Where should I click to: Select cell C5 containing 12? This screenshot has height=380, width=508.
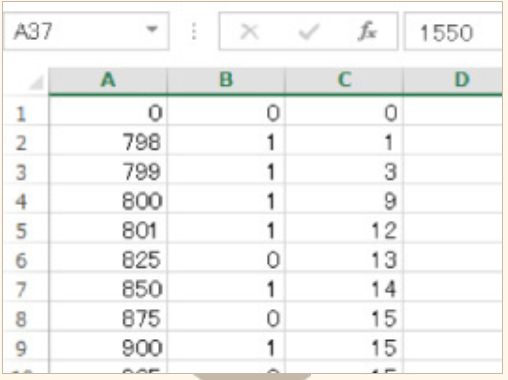point(344,231)
